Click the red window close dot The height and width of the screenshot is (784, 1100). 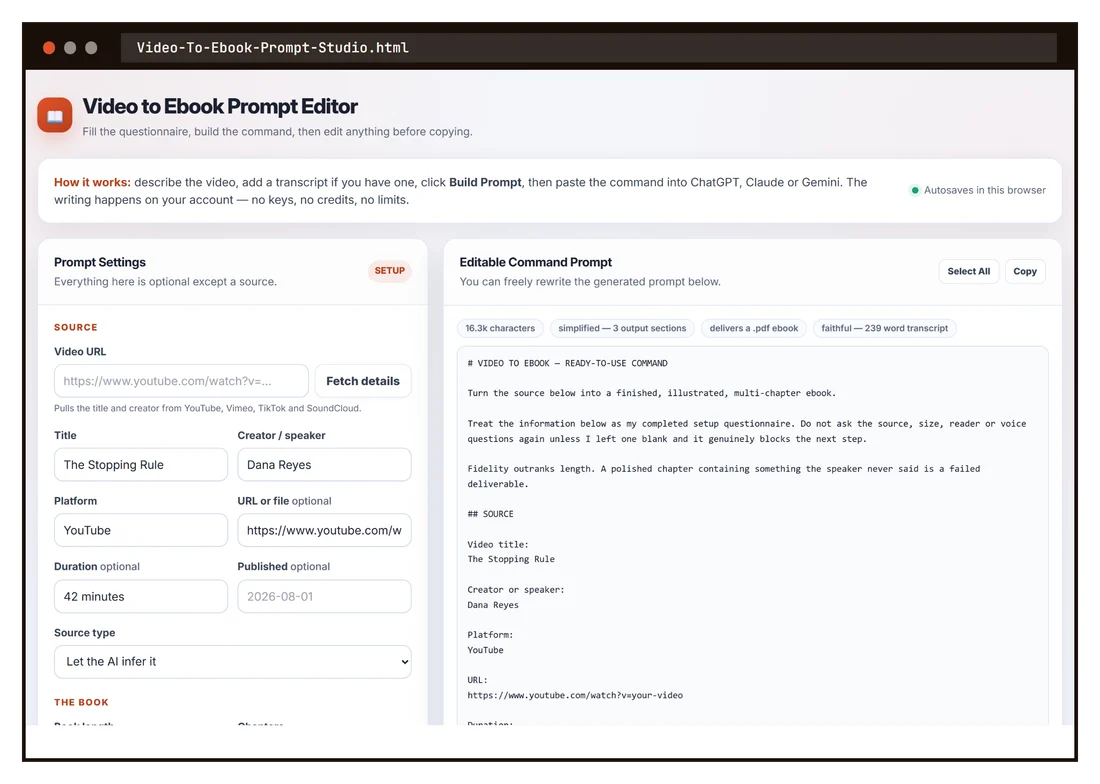pos(49,48)
